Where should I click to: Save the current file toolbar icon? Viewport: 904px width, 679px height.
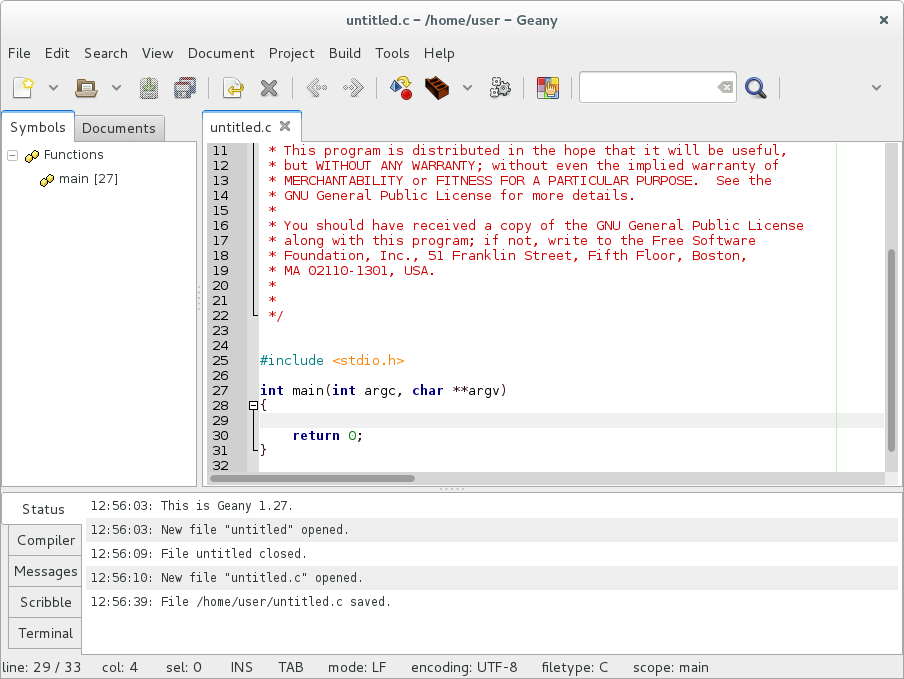(x=149, y=88)
